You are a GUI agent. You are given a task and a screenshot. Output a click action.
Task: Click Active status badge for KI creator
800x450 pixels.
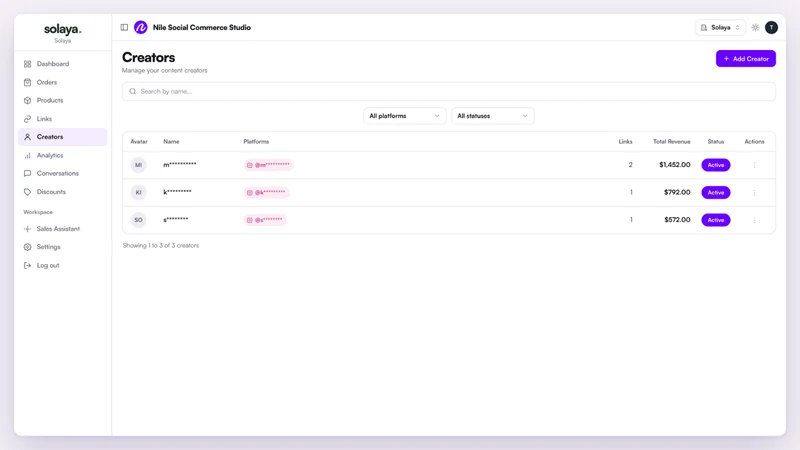click(715, 192)
